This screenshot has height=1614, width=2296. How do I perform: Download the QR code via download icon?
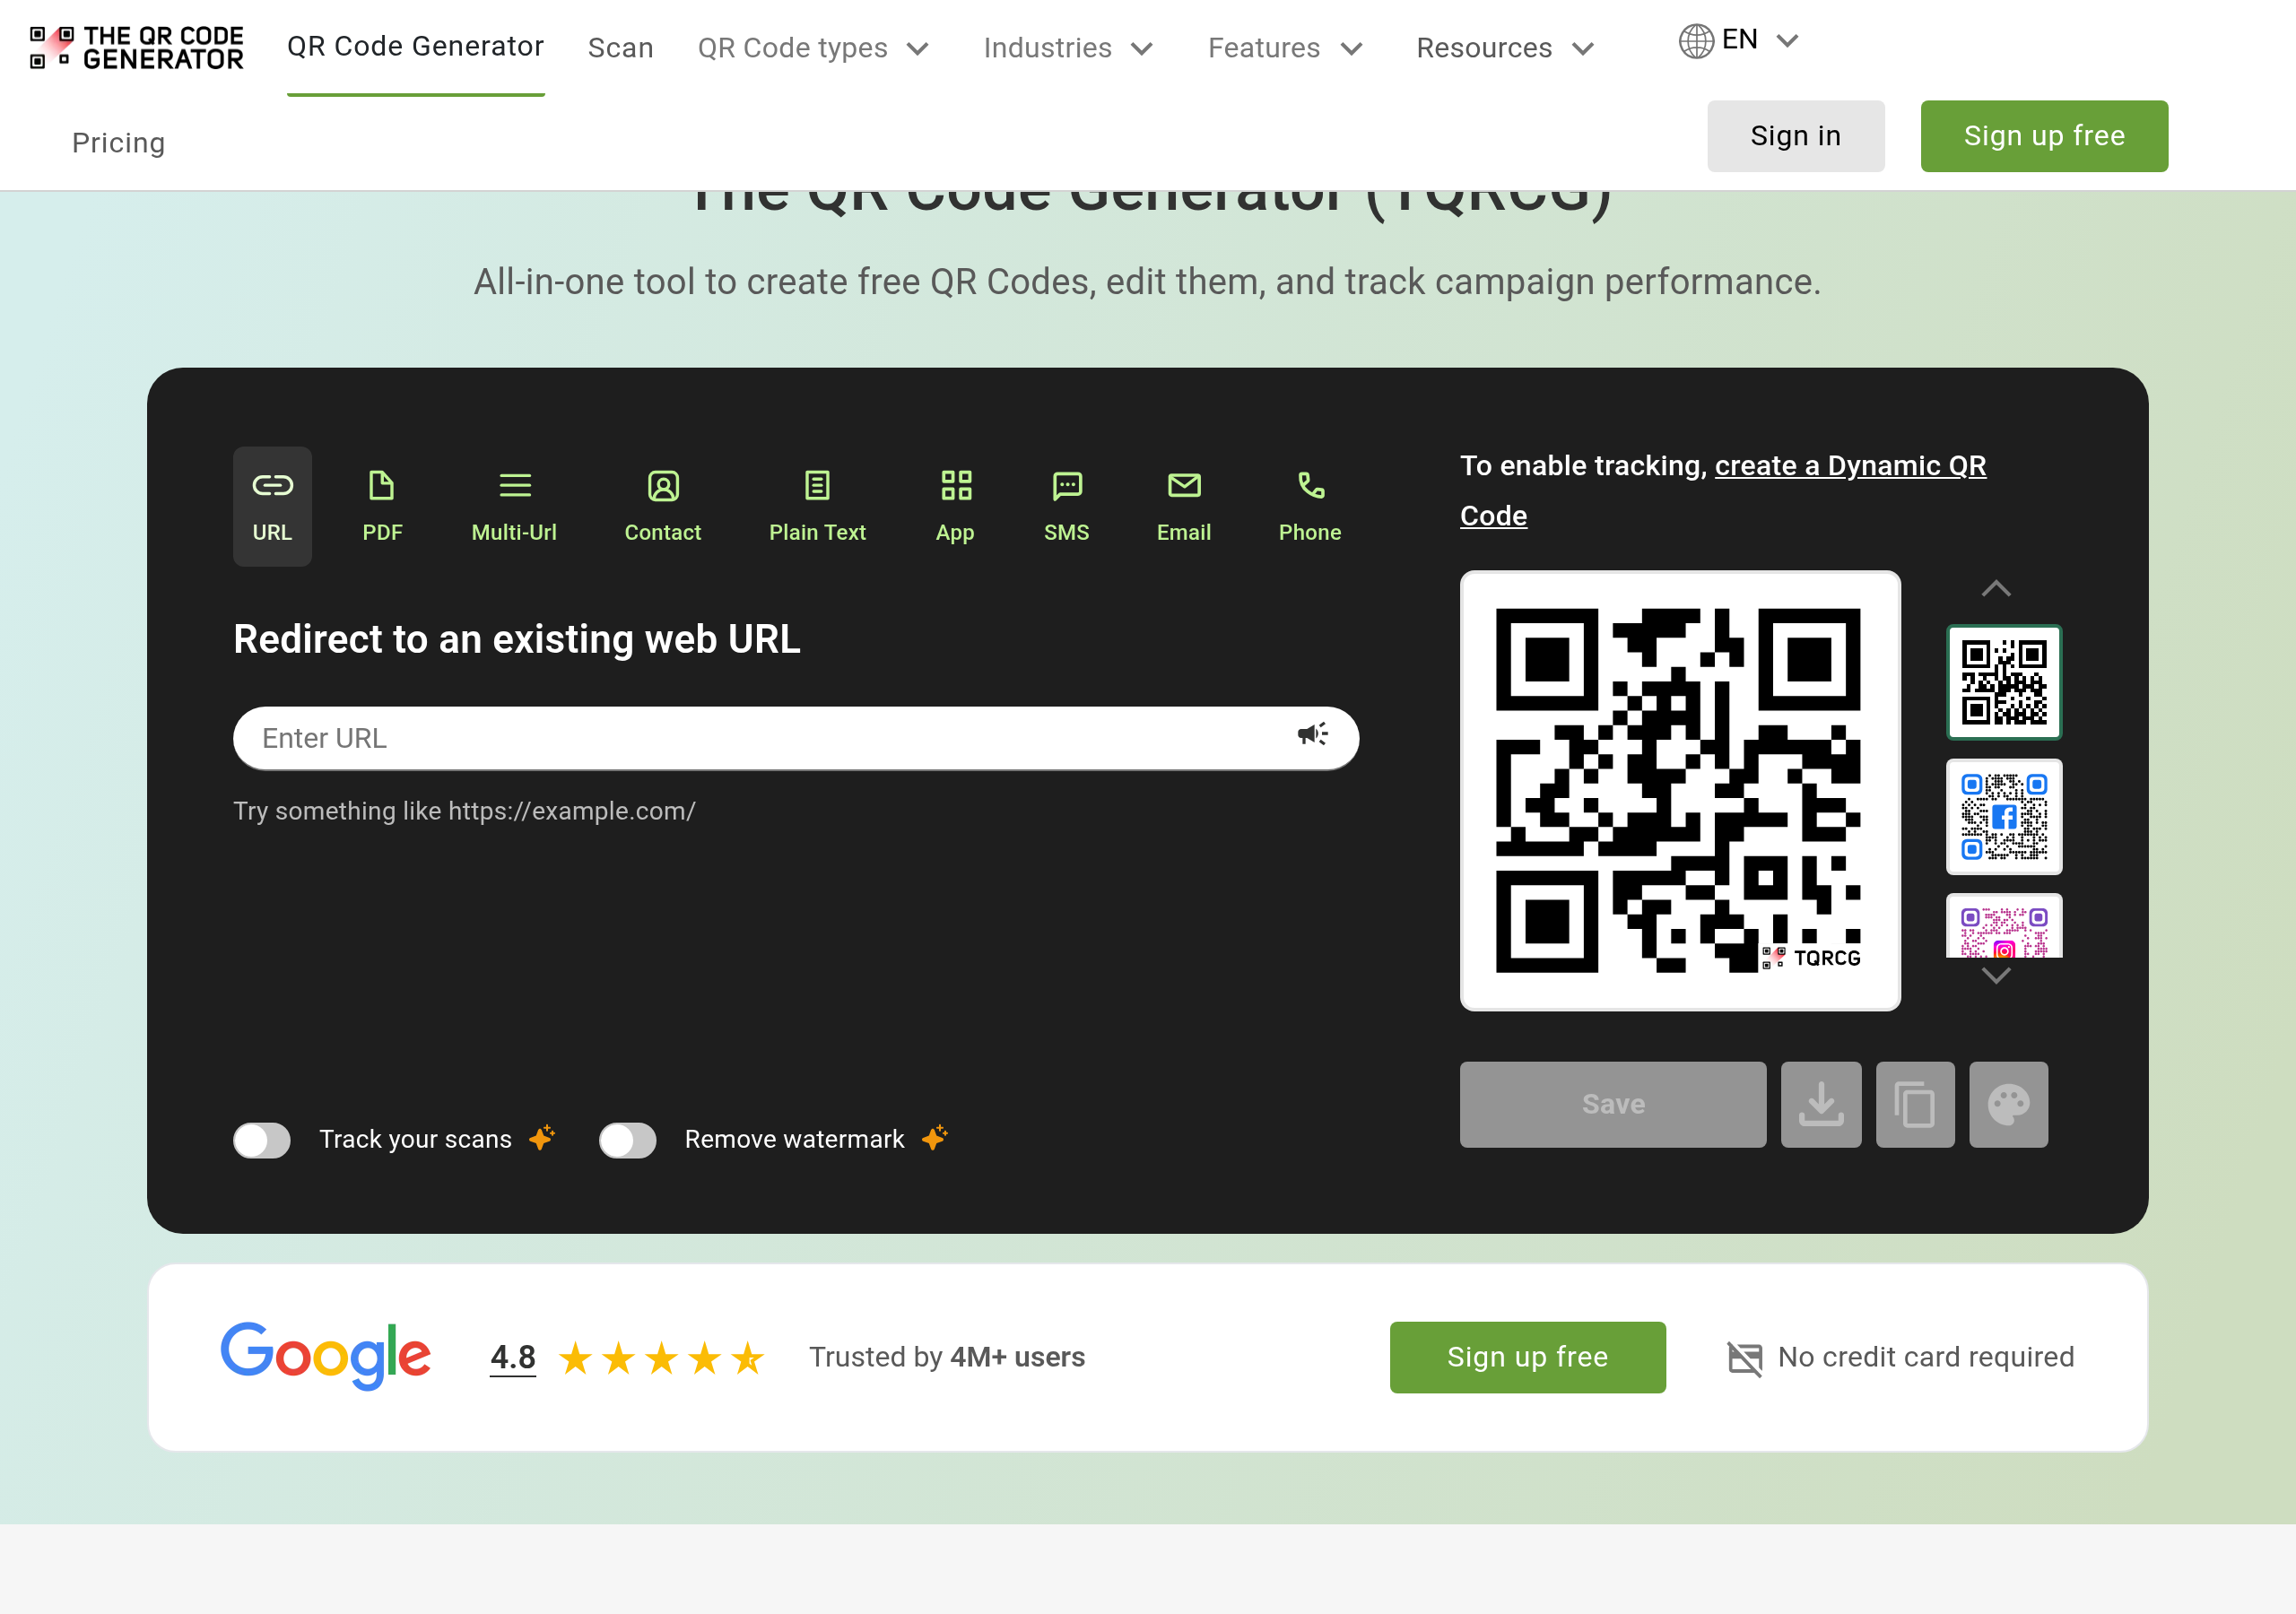[x=1821, y=1104]
